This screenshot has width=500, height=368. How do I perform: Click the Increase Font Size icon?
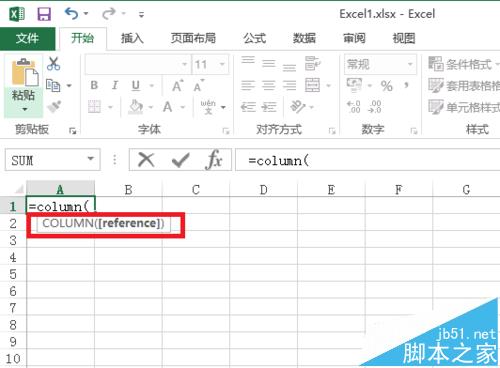(178, 86)
